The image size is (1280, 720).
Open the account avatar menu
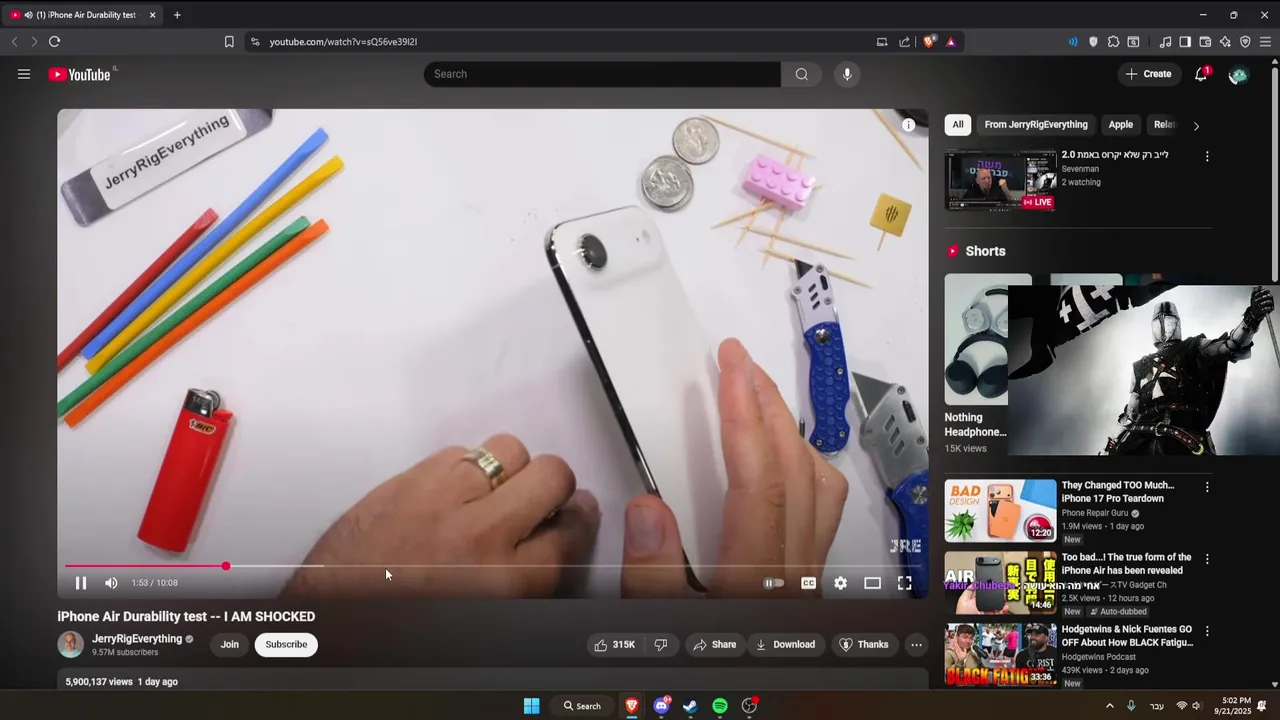(1238, 74)
